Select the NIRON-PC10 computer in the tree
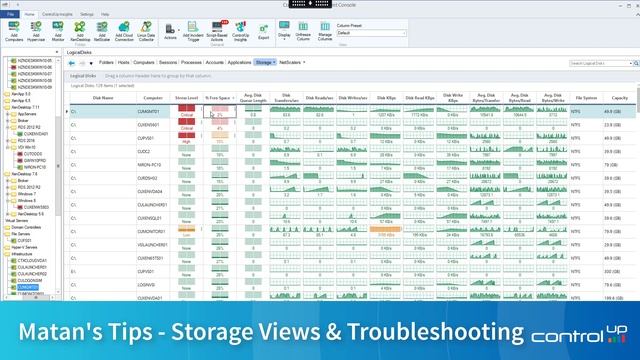The image size is (640, 360). point(35,167)
